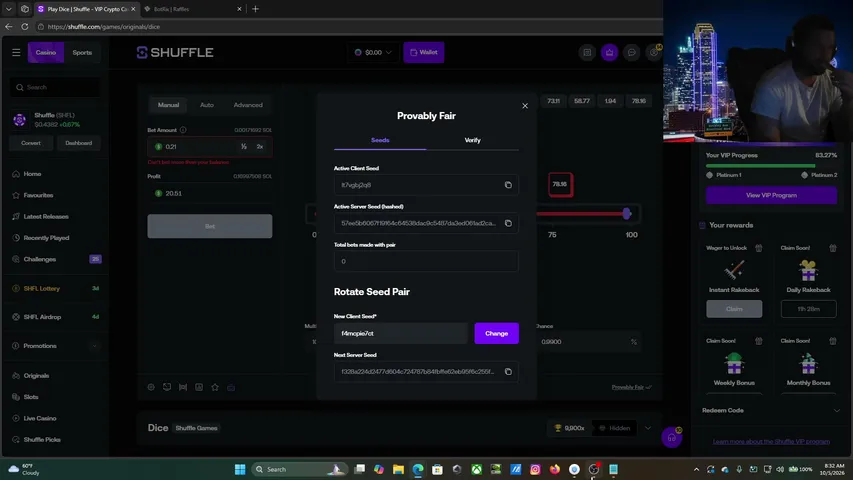Edit the New Client Seed field
This screenshot has width=853, height=480.
click(x=400, y=334)
